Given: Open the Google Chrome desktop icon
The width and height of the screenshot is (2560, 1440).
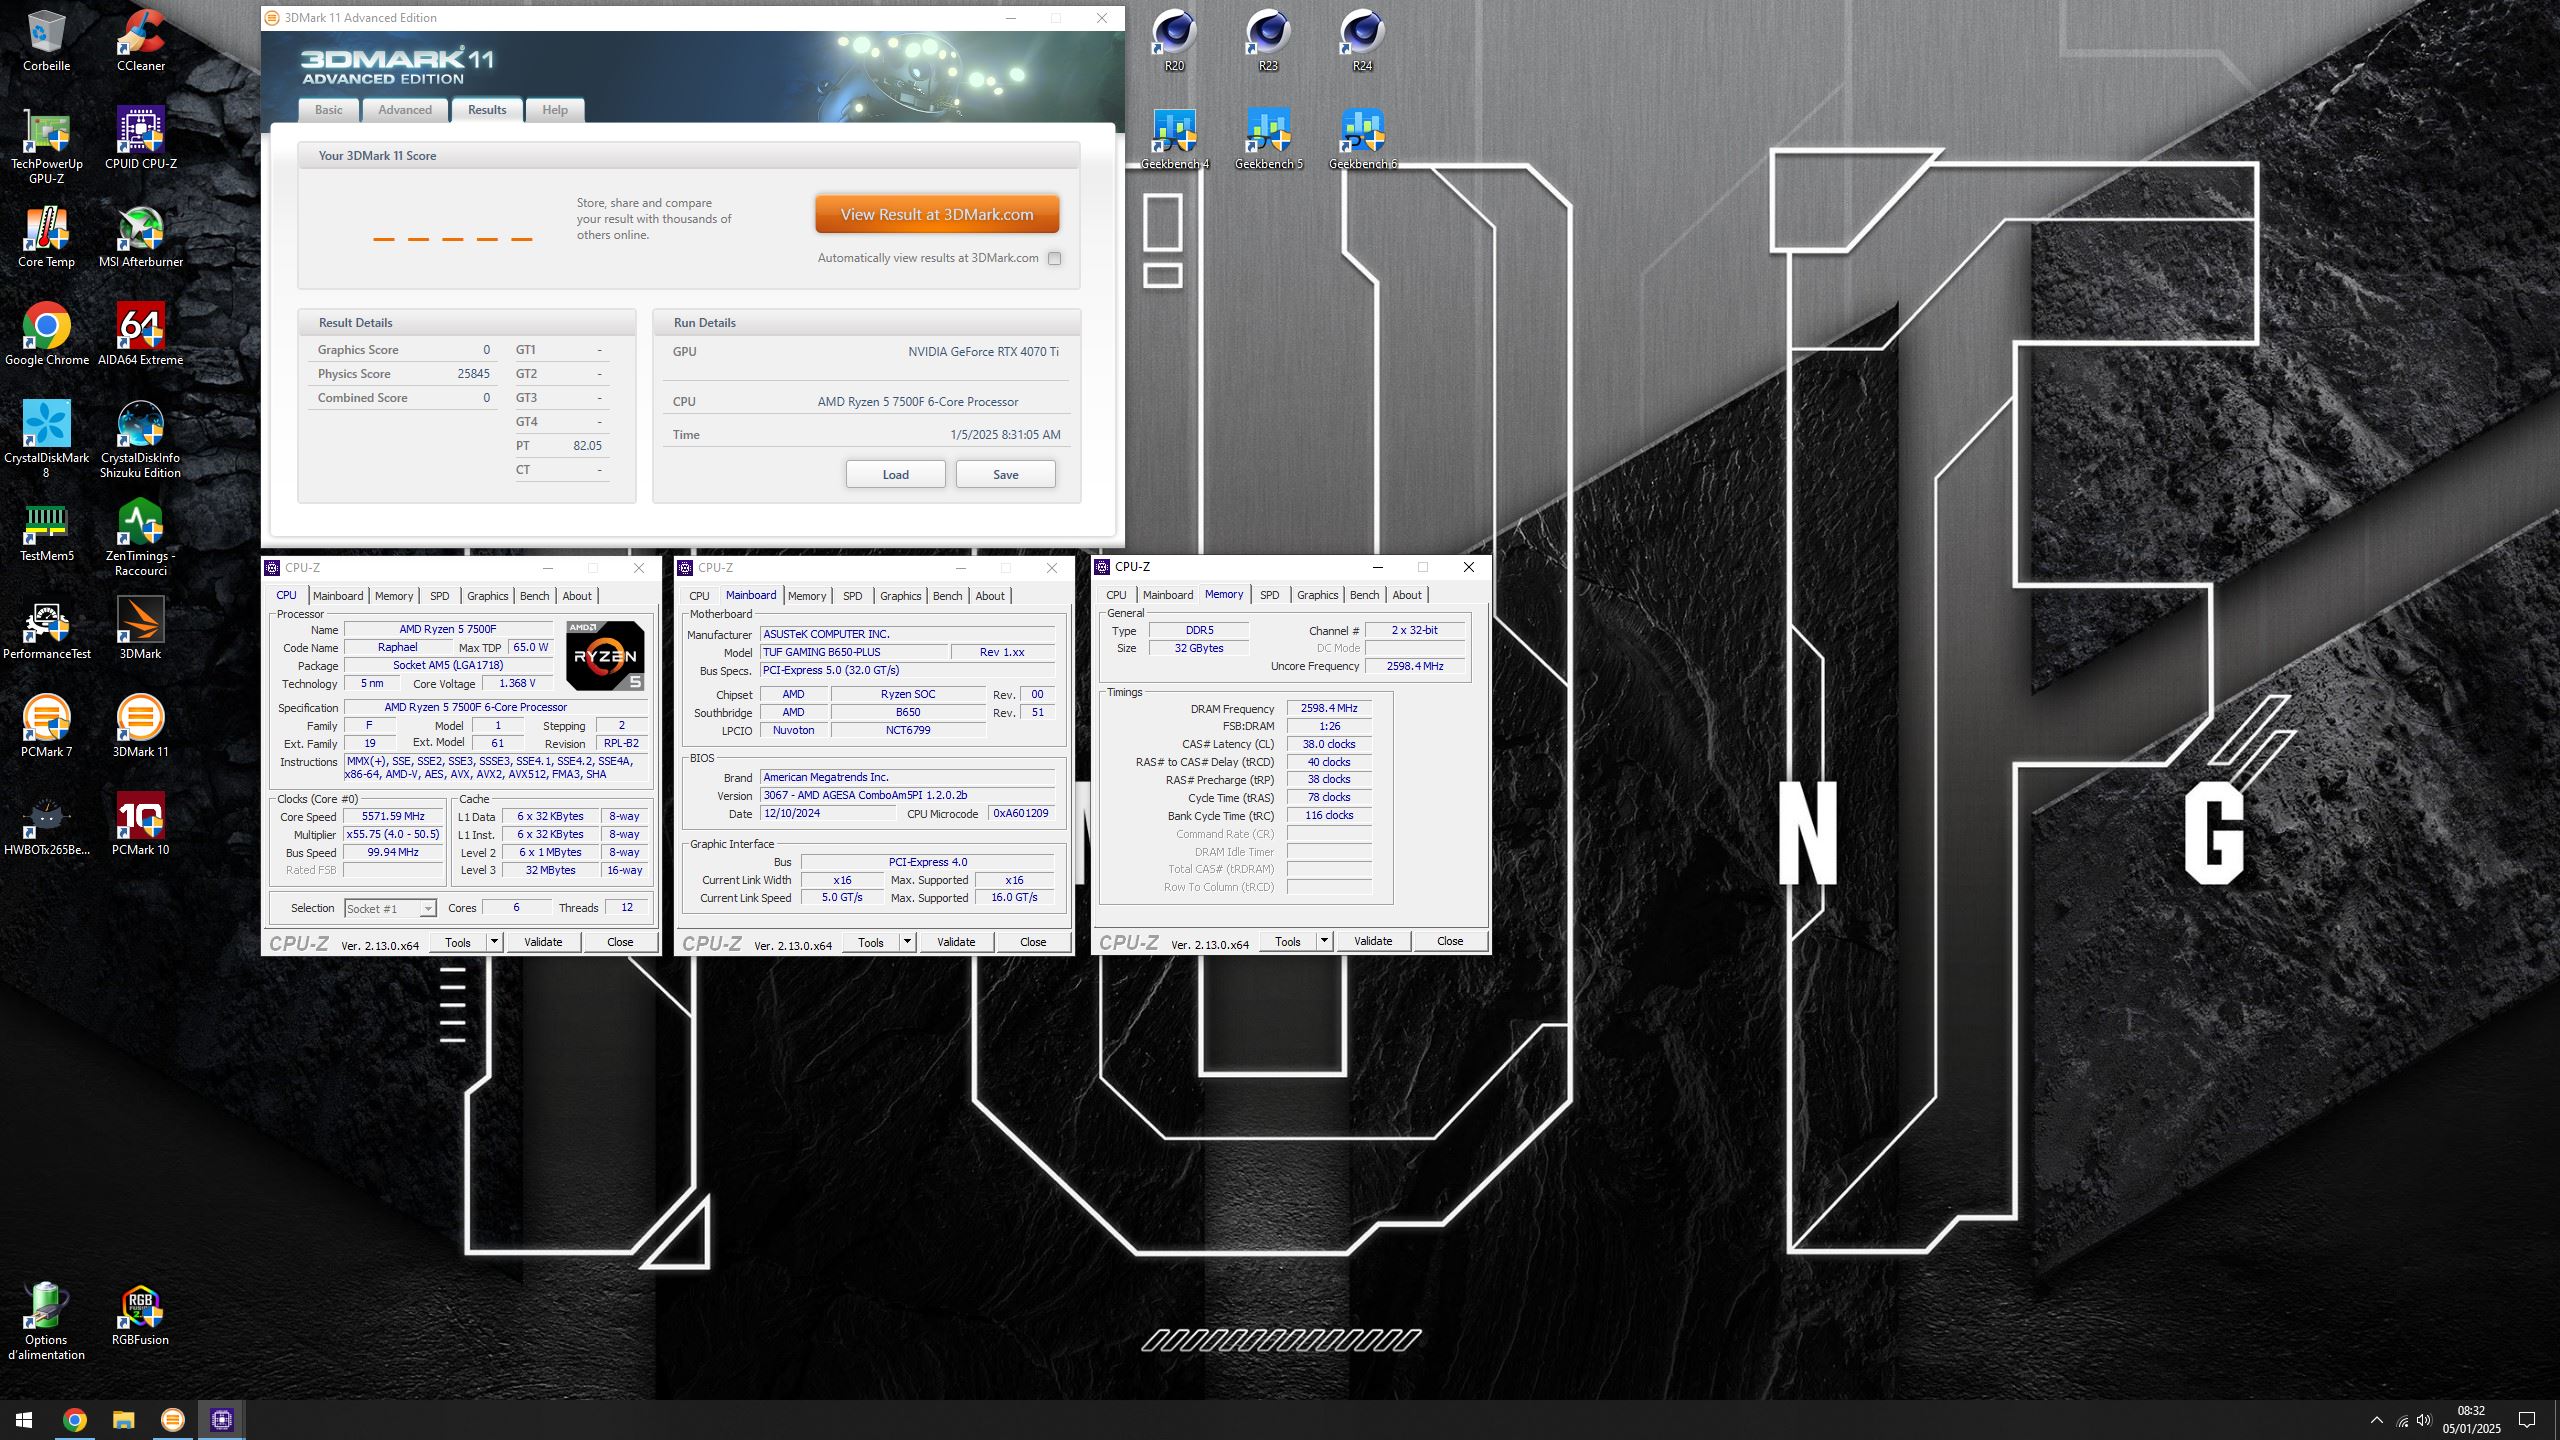Looking at the screenshot, I should (x=46, y=336).
